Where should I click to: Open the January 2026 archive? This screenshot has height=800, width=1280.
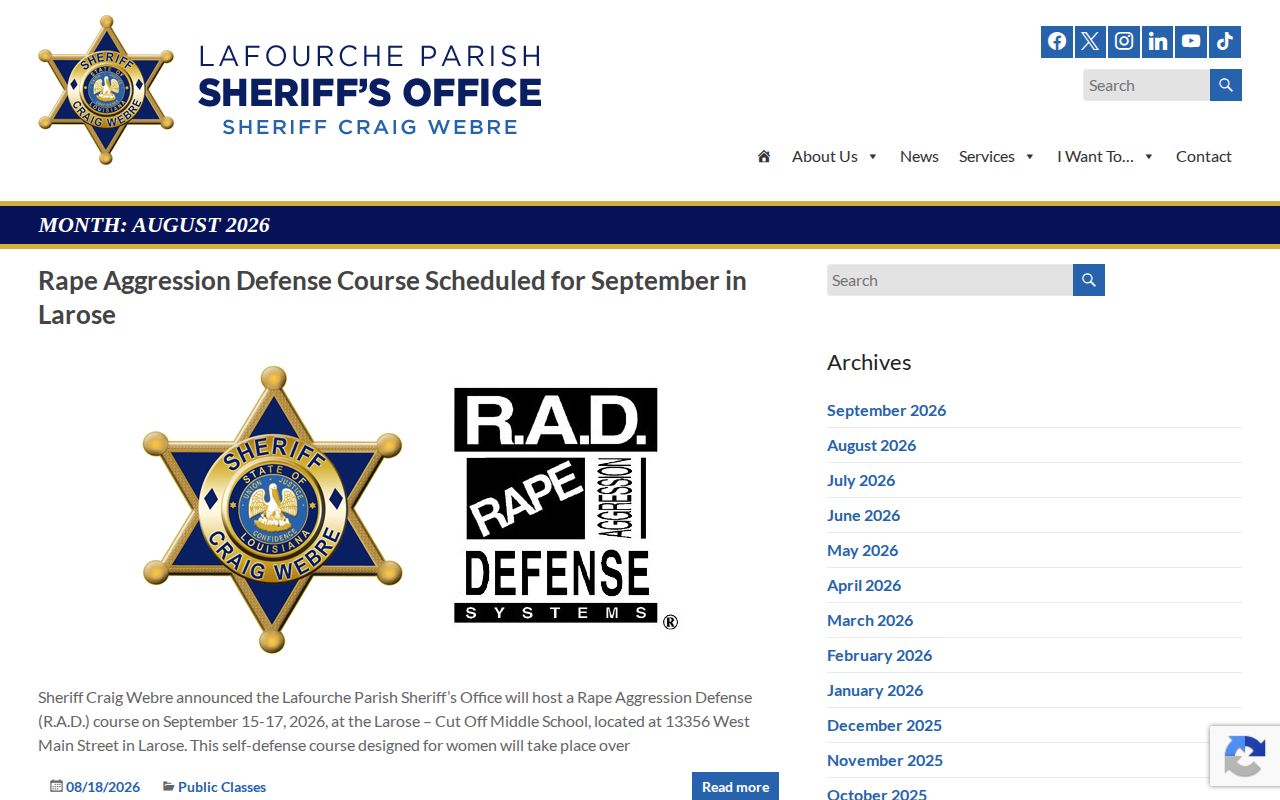point(875,690)
